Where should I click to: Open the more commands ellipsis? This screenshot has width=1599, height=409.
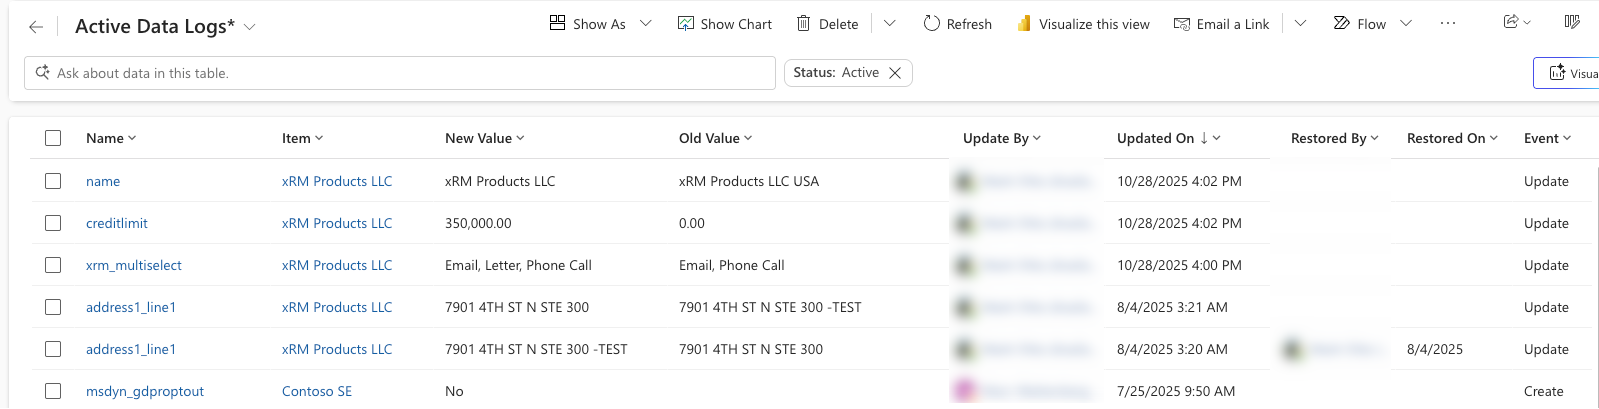1447,24
